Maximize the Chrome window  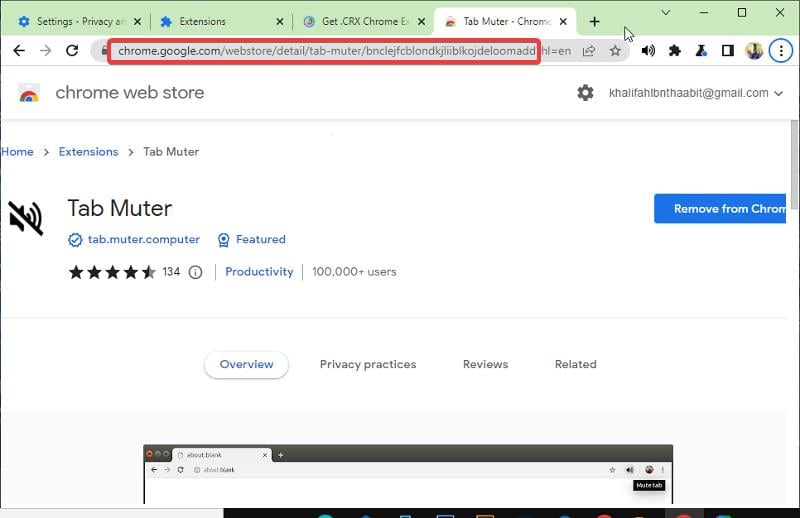click(742, 12)
